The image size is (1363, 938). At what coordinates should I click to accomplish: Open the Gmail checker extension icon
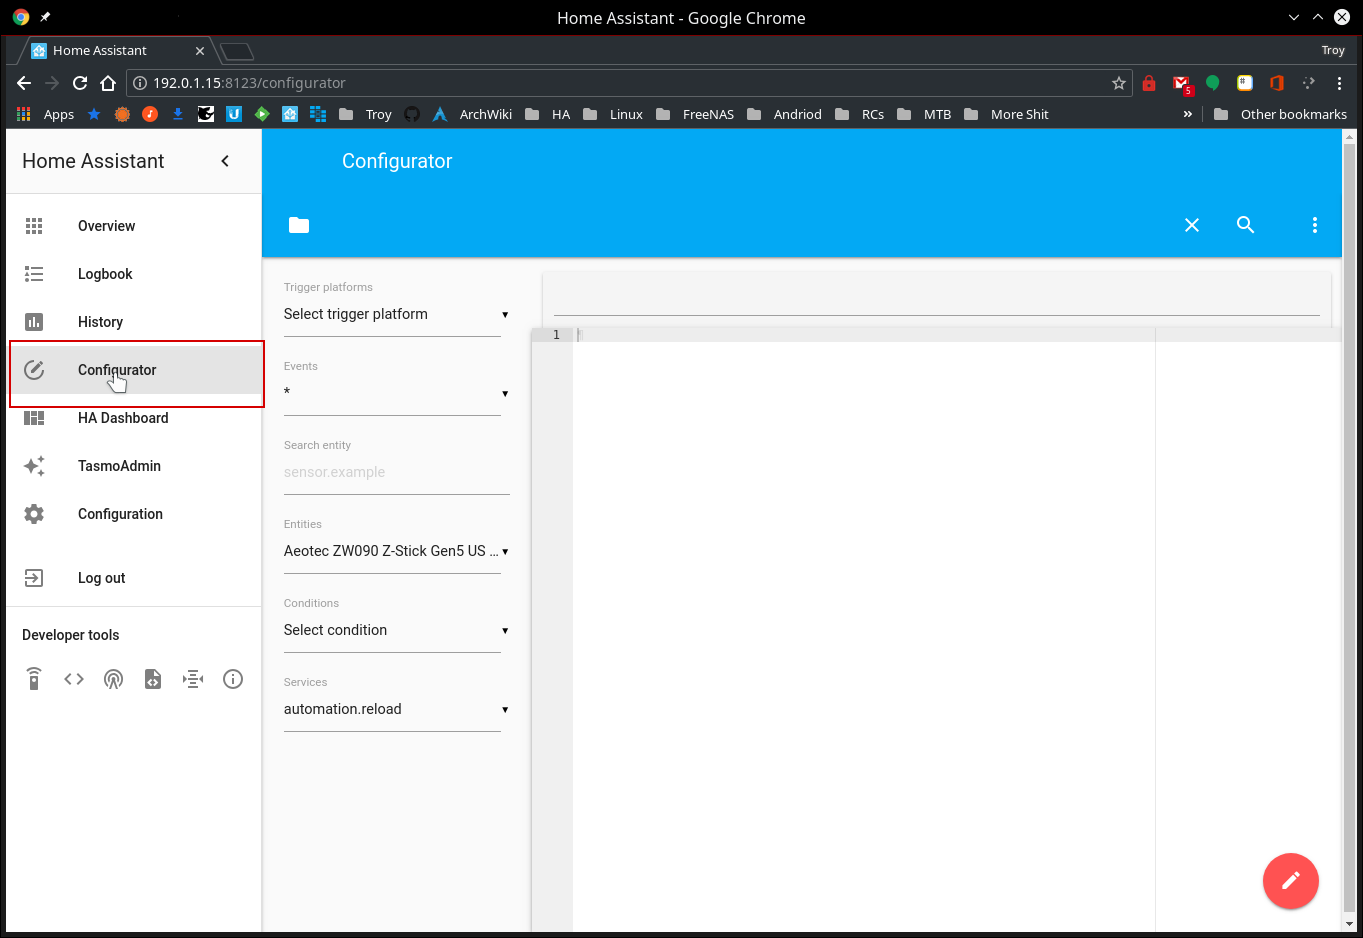[1181, 84]
